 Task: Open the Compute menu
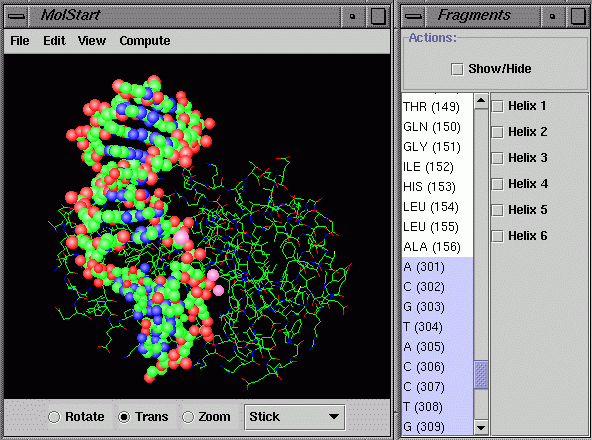click(x=145, y=40)
